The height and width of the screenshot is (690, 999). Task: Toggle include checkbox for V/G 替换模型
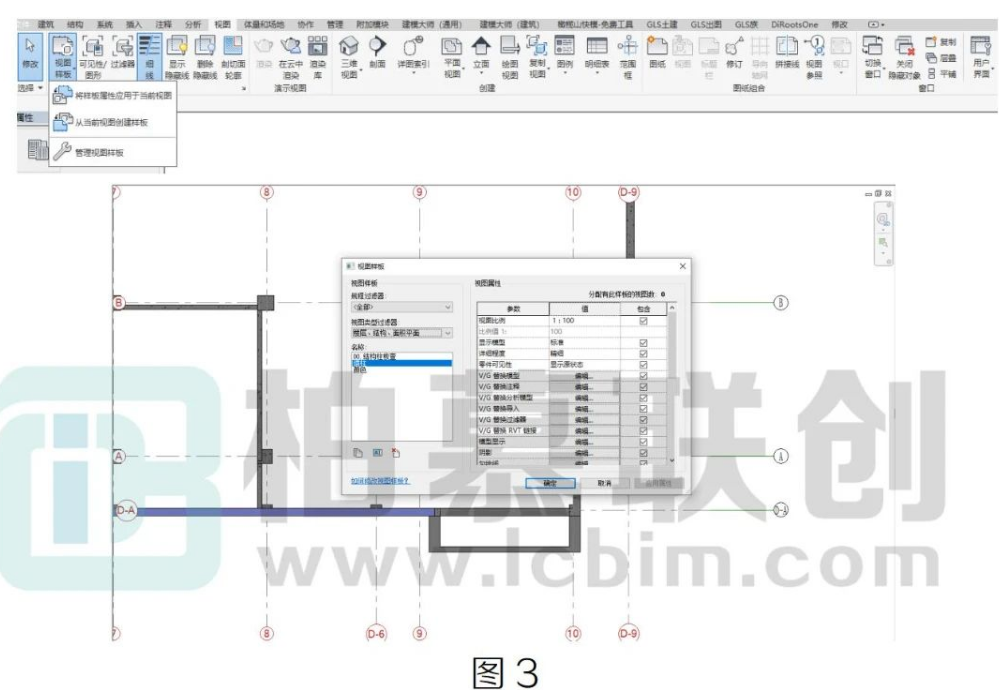click(x=643, y=376)
